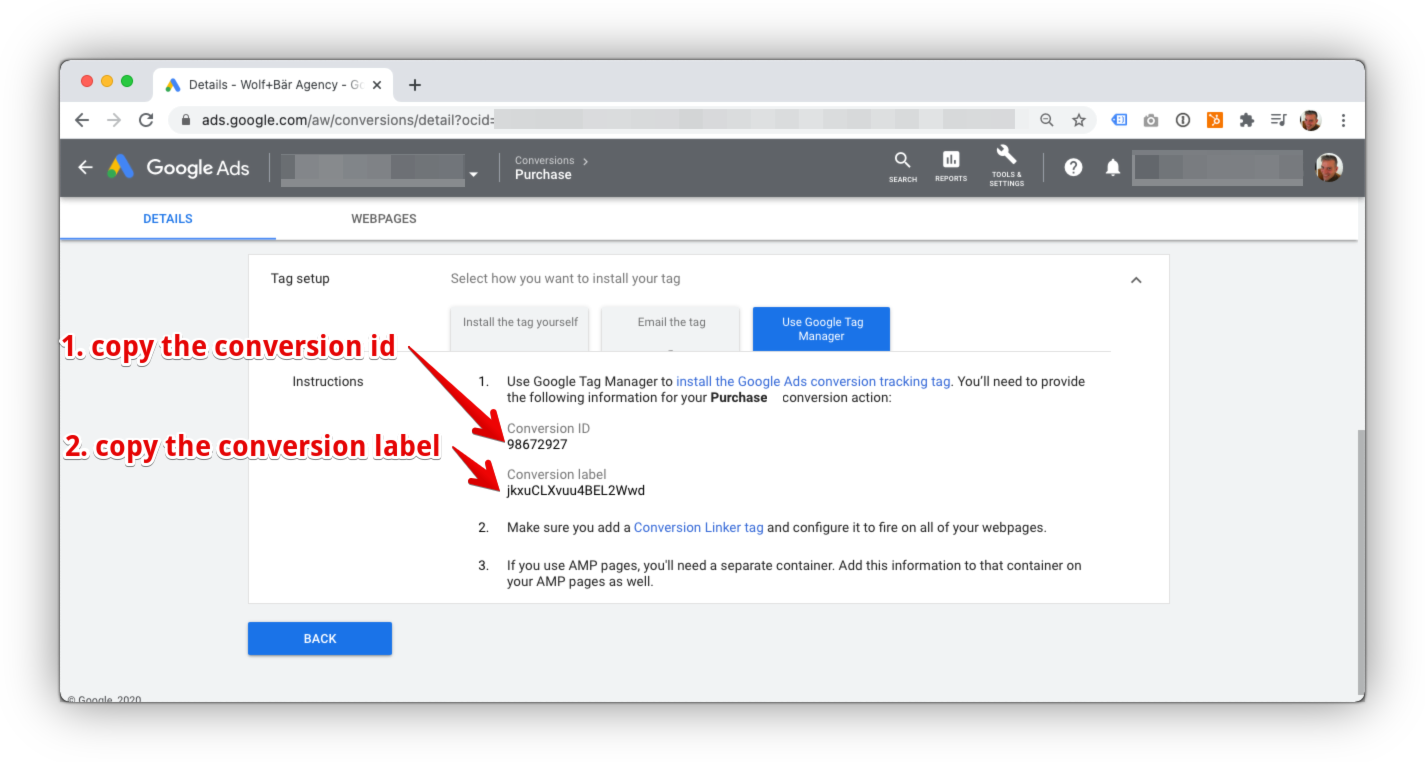
Task: Open a new browser tab
Action: pyautogui.click(x=415, y=85)
